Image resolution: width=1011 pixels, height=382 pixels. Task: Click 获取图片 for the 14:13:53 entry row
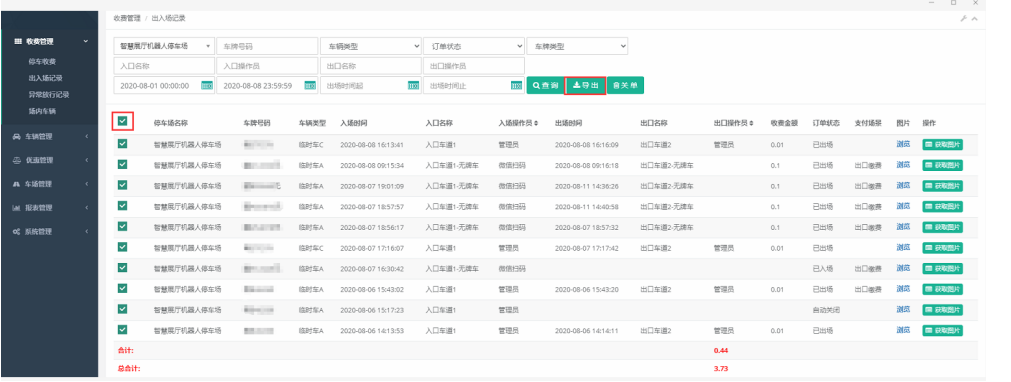(x=942, y=330)
